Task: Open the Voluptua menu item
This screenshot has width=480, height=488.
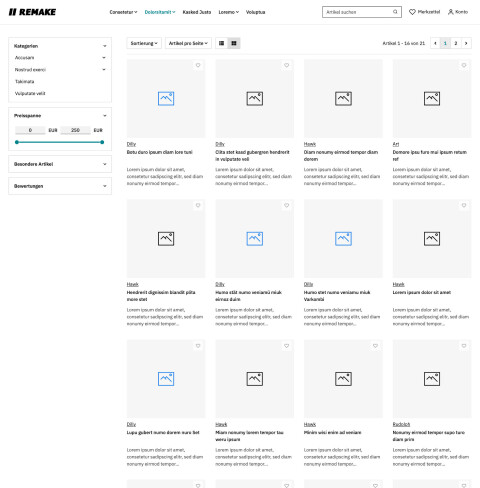Action: click(x=255, y=12)
